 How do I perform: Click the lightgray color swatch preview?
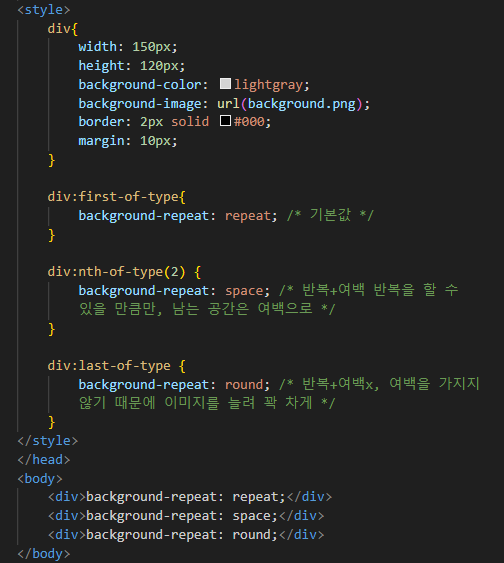225,84
